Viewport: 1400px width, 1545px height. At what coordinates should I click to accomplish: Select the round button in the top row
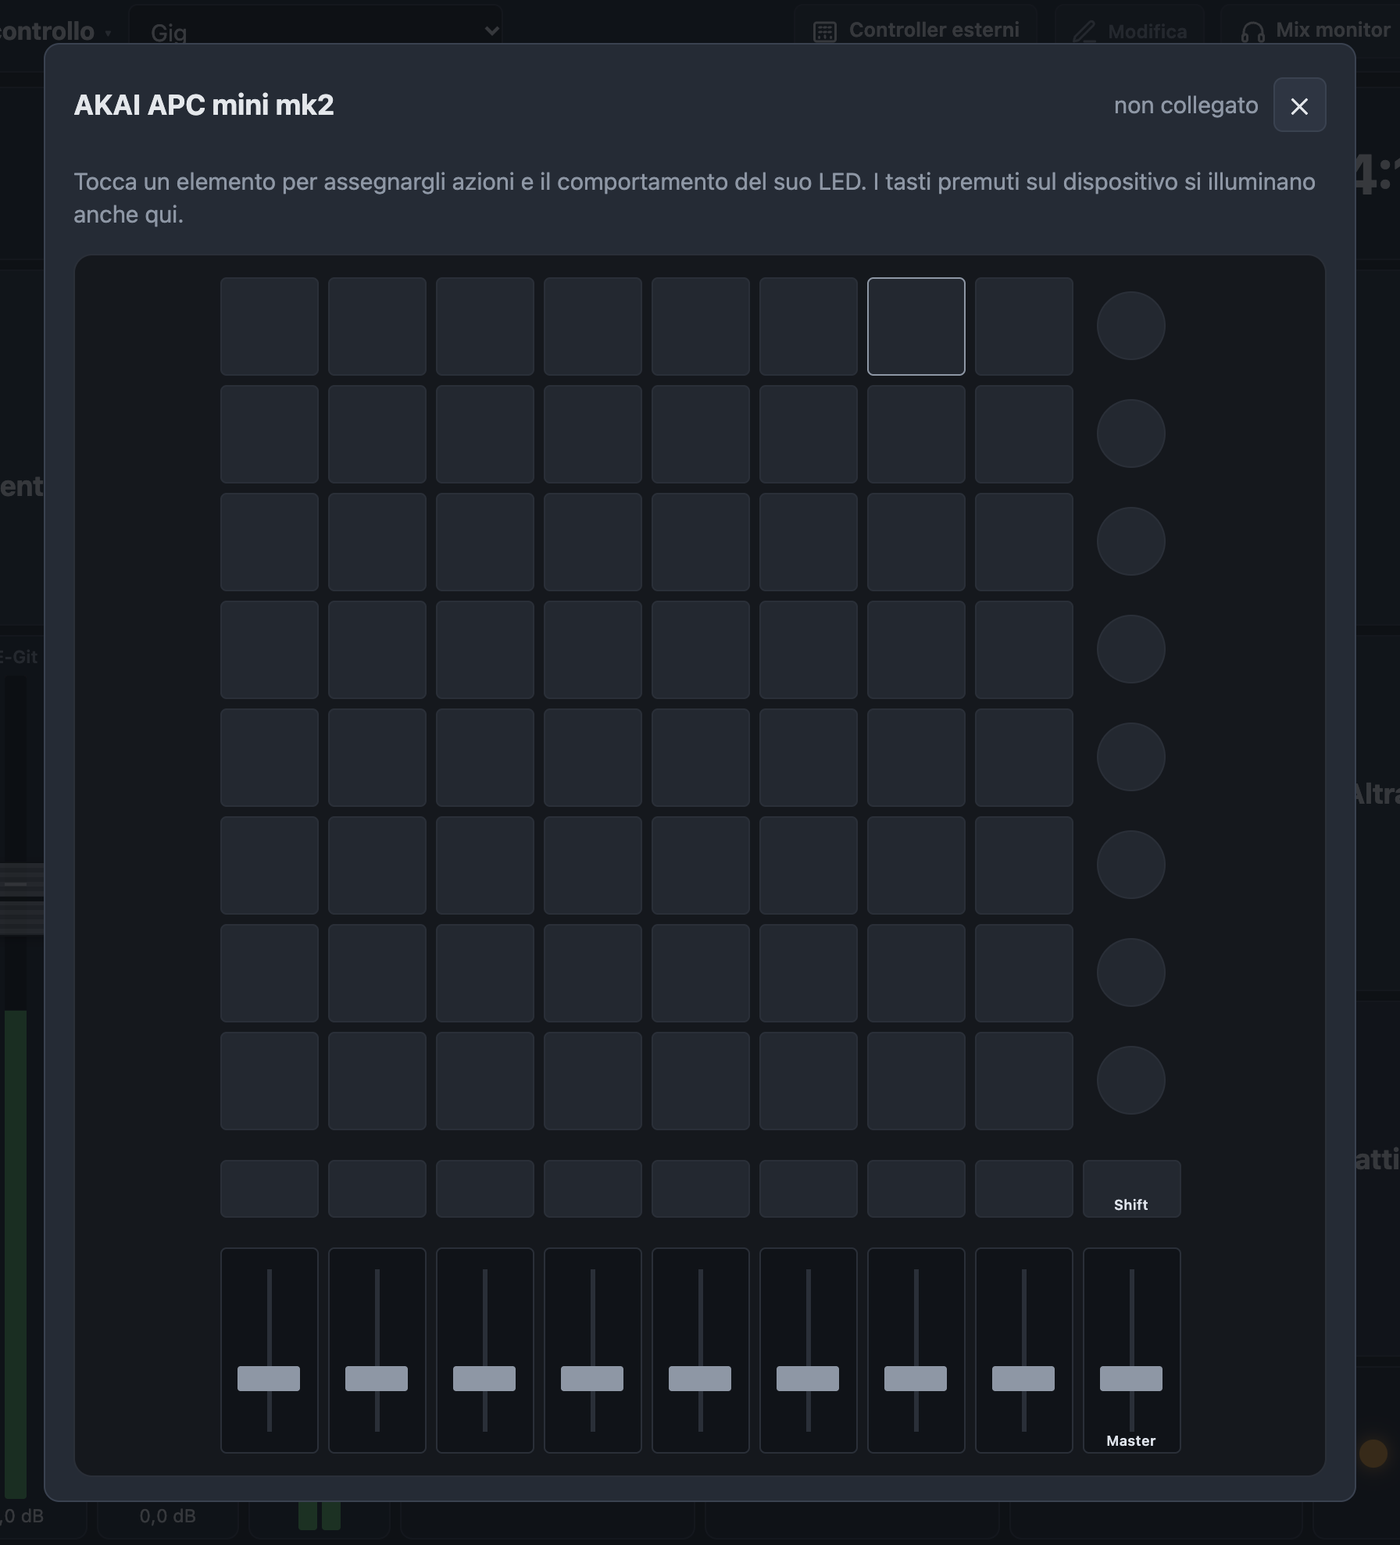click(x=1131, y=326)
